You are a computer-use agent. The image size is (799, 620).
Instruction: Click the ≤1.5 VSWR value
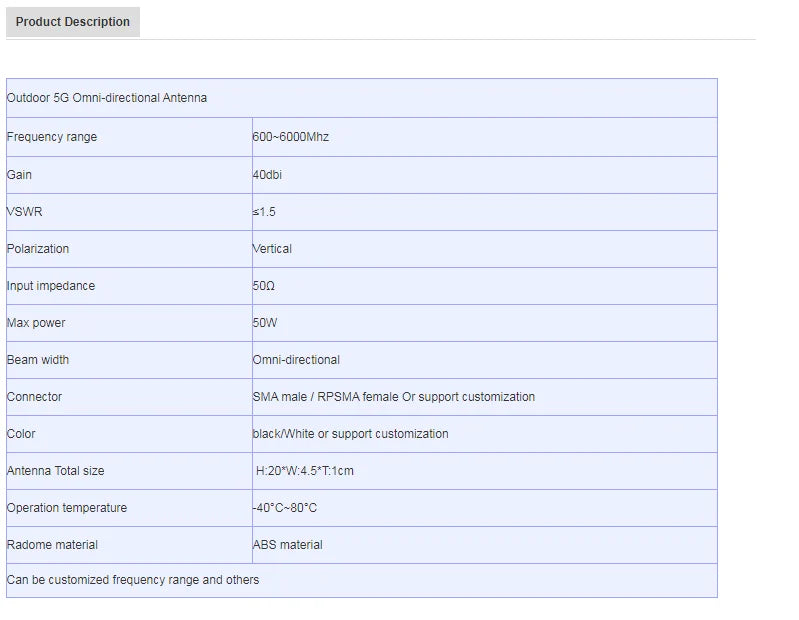[x=264, y=212]
